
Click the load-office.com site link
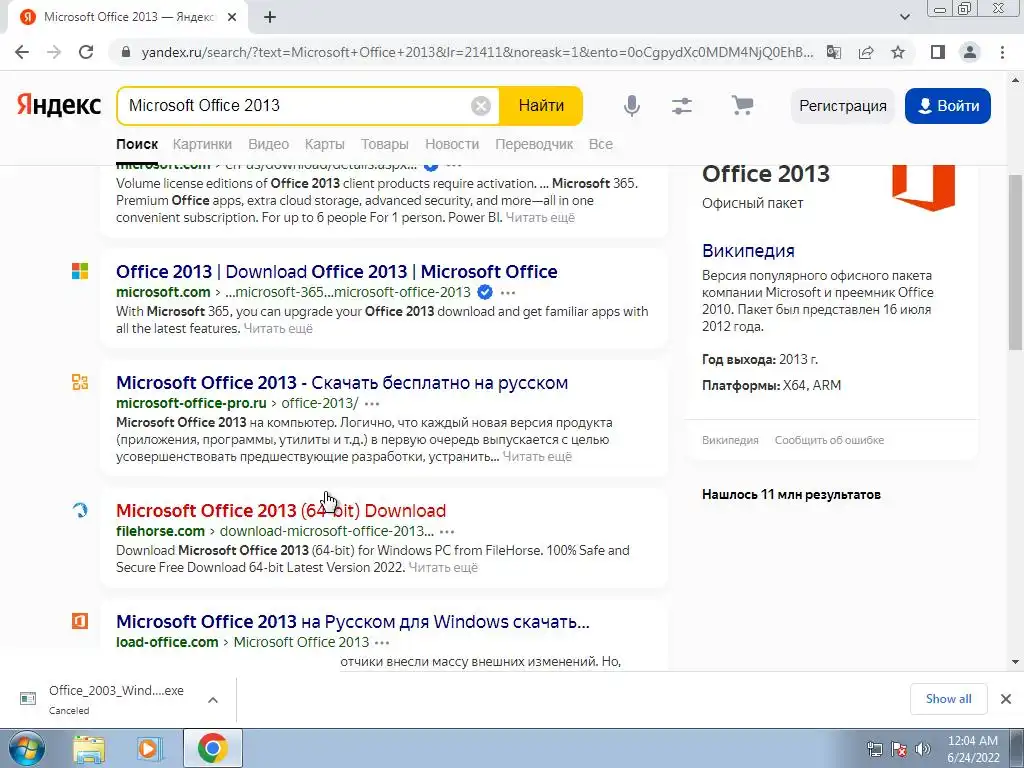pos(167,642)
